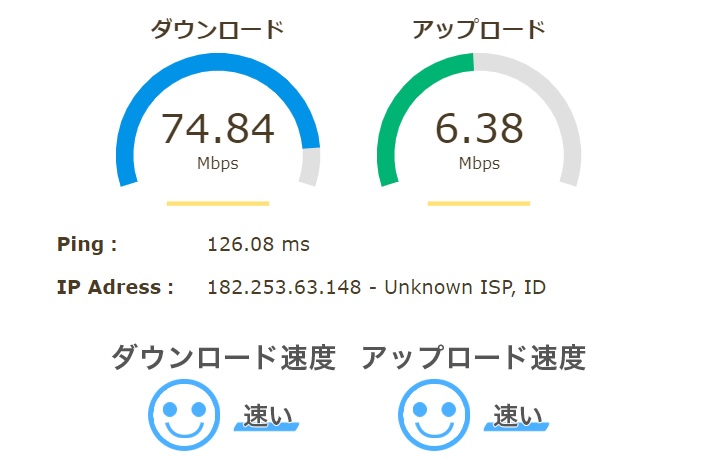Click the upload speed smiley face icon
Image resolution: width=715 pixels, height=471 pixels.
[434, 415]
